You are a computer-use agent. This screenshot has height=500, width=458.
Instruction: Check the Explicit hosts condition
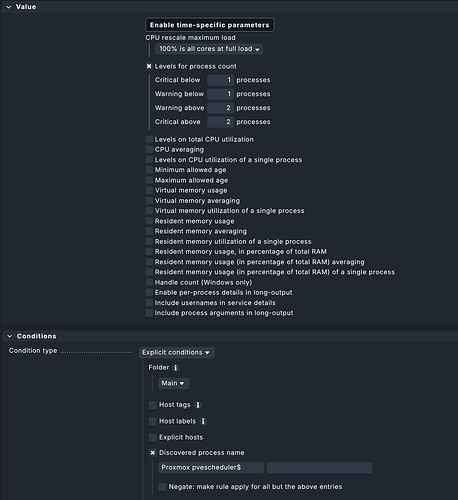point(153,437)
